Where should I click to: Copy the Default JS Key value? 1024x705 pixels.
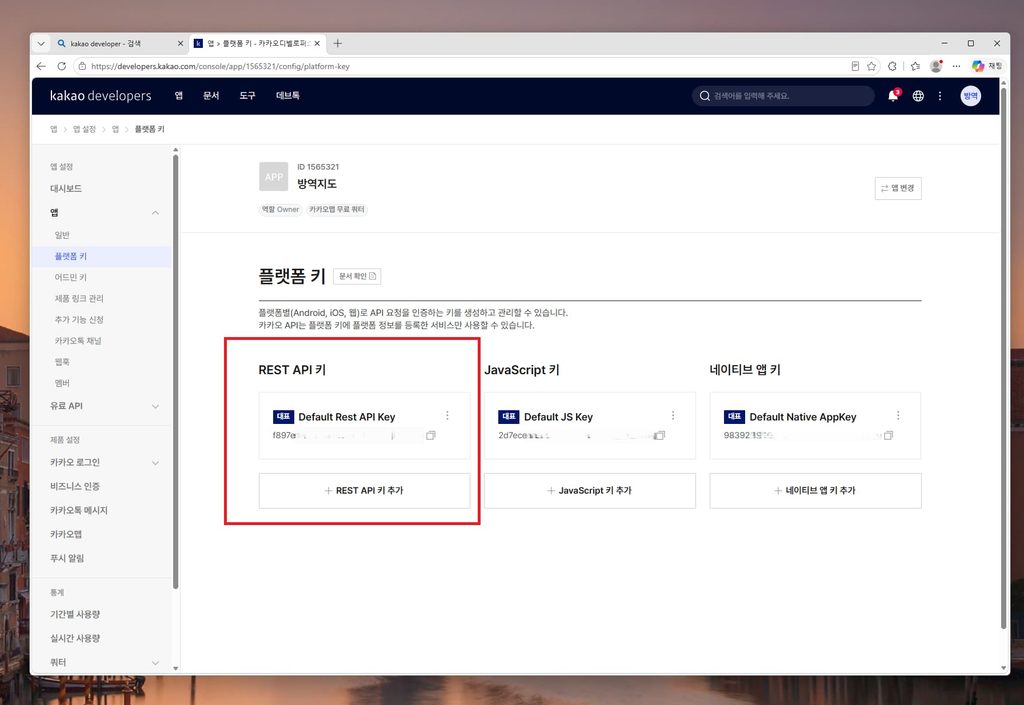pyautogui.click(x=660, y=435)
